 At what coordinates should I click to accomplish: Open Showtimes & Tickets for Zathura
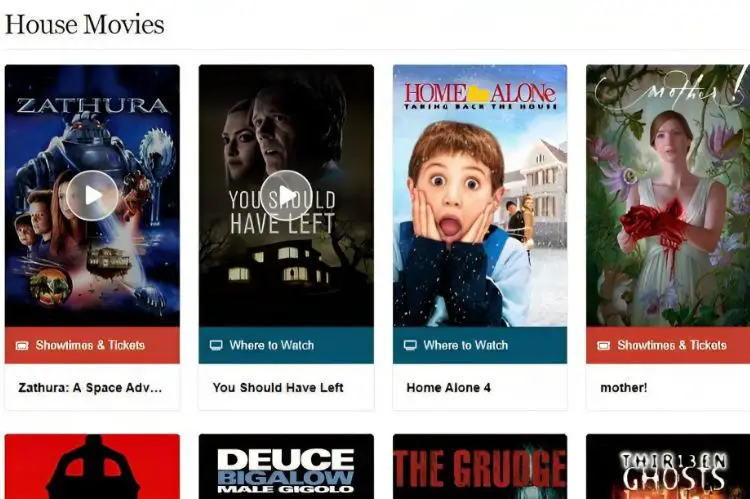coord(92,345)
